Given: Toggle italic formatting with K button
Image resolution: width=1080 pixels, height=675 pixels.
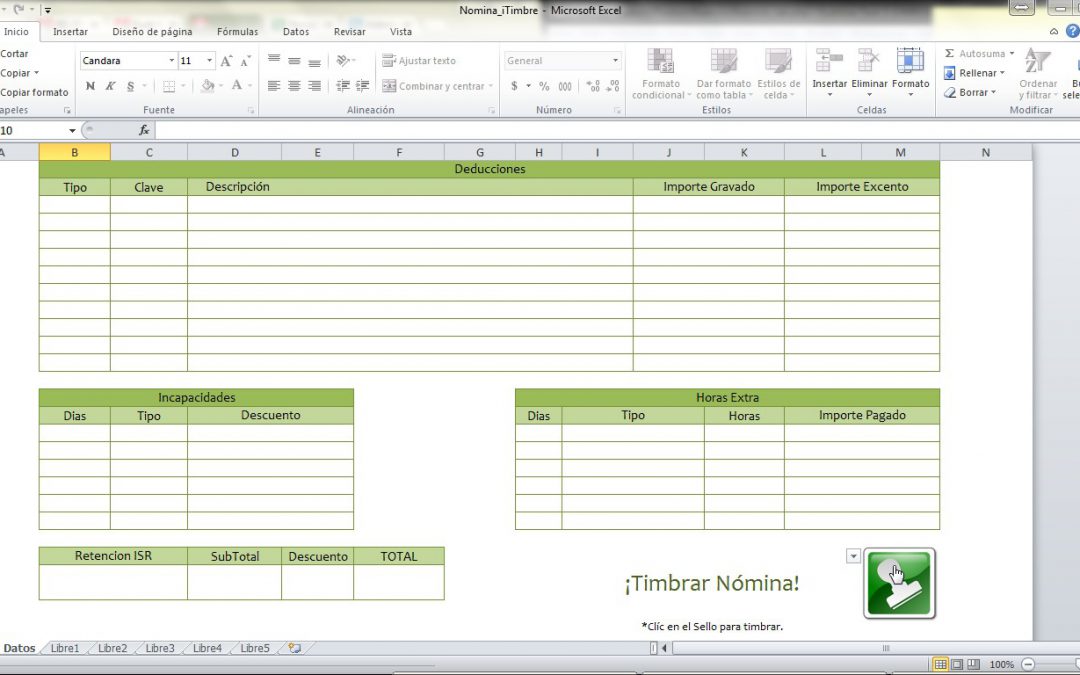Looking at the screenshot, I should point(111,86).
